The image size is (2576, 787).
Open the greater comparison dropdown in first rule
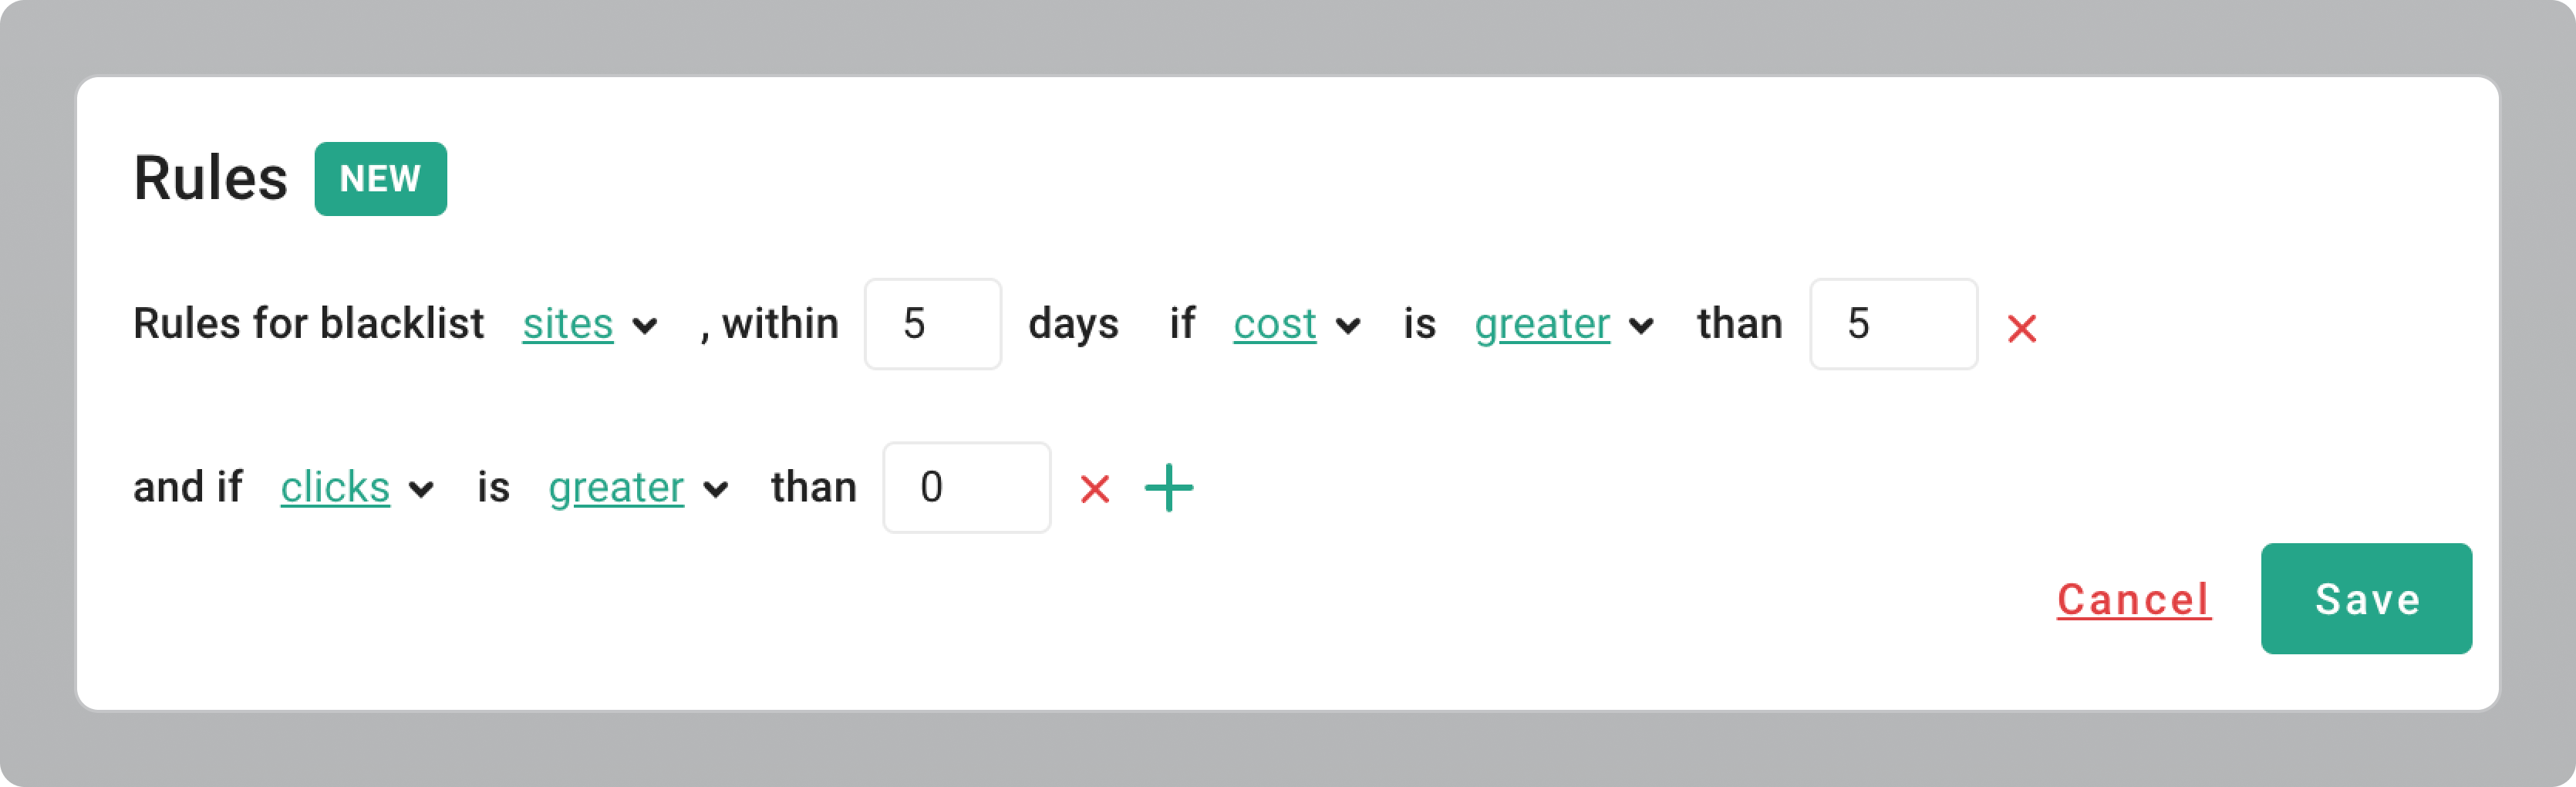coord(1541,324)
